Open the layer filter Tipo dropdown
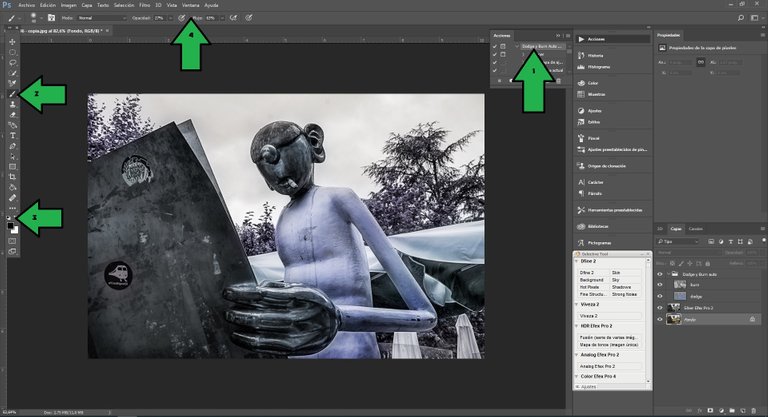 coord(678,242)
